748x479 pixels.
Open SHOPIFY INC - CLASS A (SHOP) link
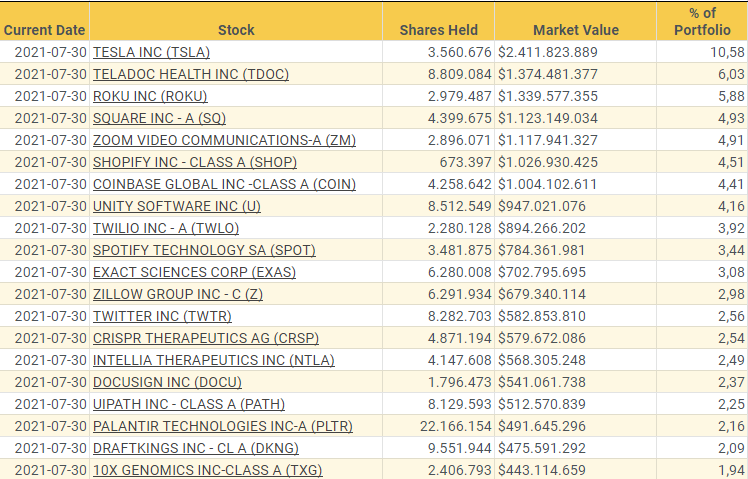pos(195,162)
